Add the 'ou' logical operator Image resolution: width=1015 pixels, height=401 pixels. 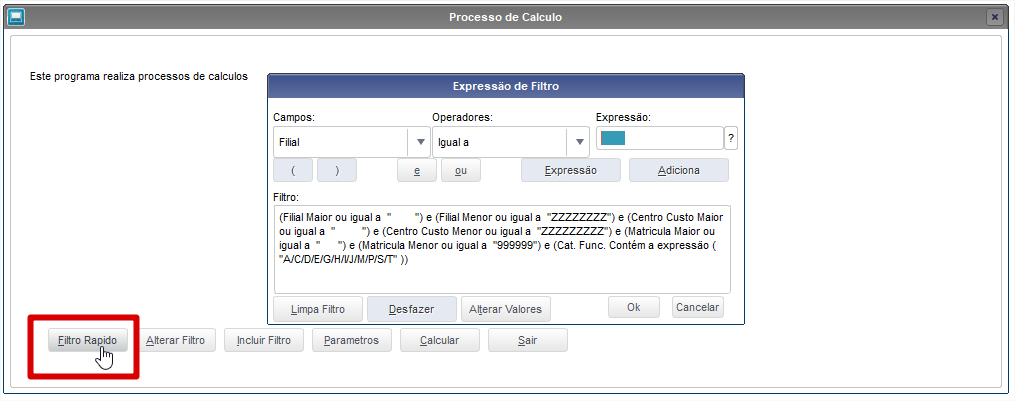[x=461, y=170]
